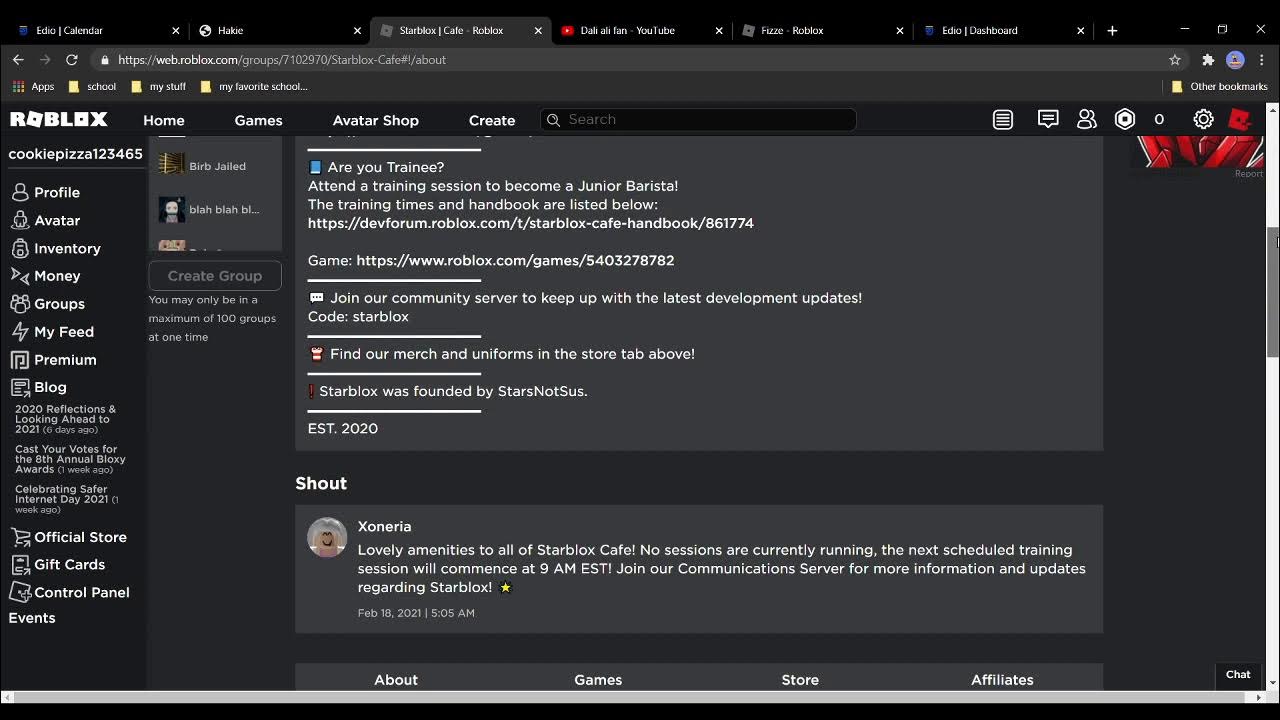Screen dimensions: 1280x720
Task: Open the Events sidebar link
Action: tap(32, 618)
